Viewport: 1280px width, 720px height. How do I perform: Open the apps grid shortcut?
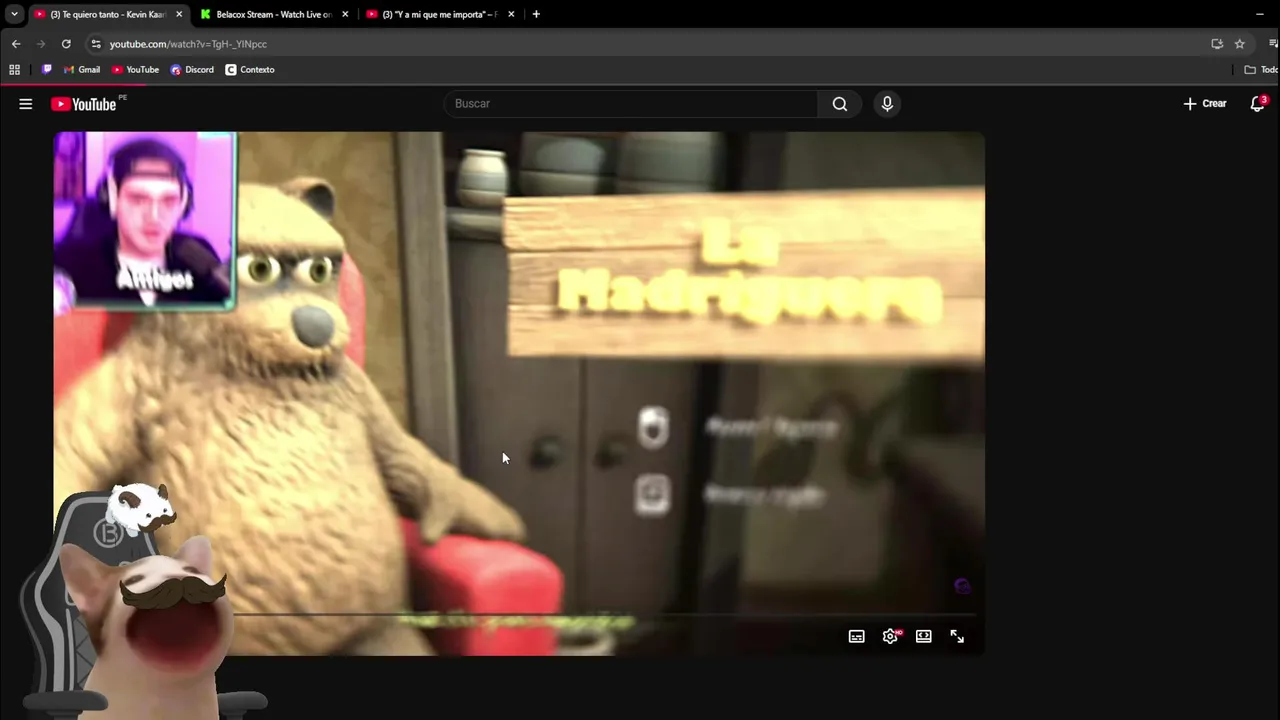coord(14,70)
